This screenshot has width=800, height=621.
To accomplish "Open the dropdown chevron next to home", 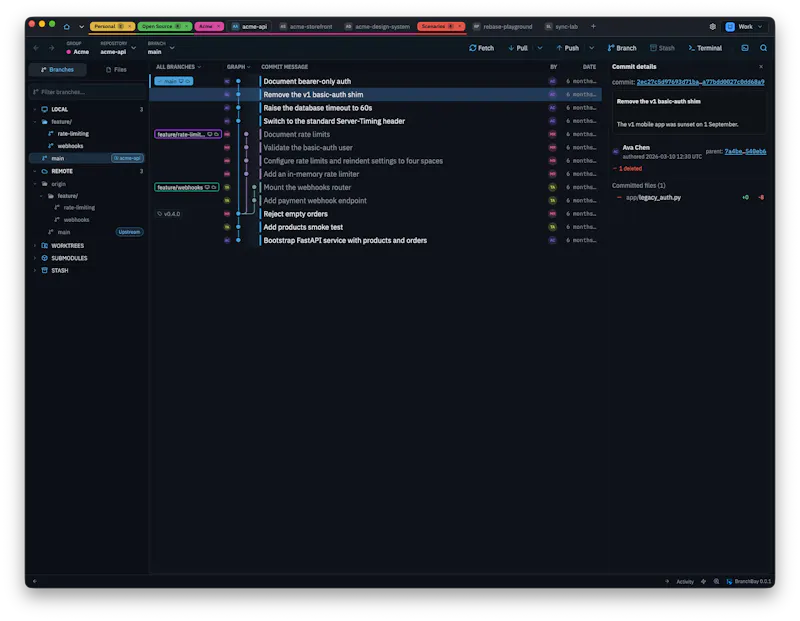I will 81,27.
